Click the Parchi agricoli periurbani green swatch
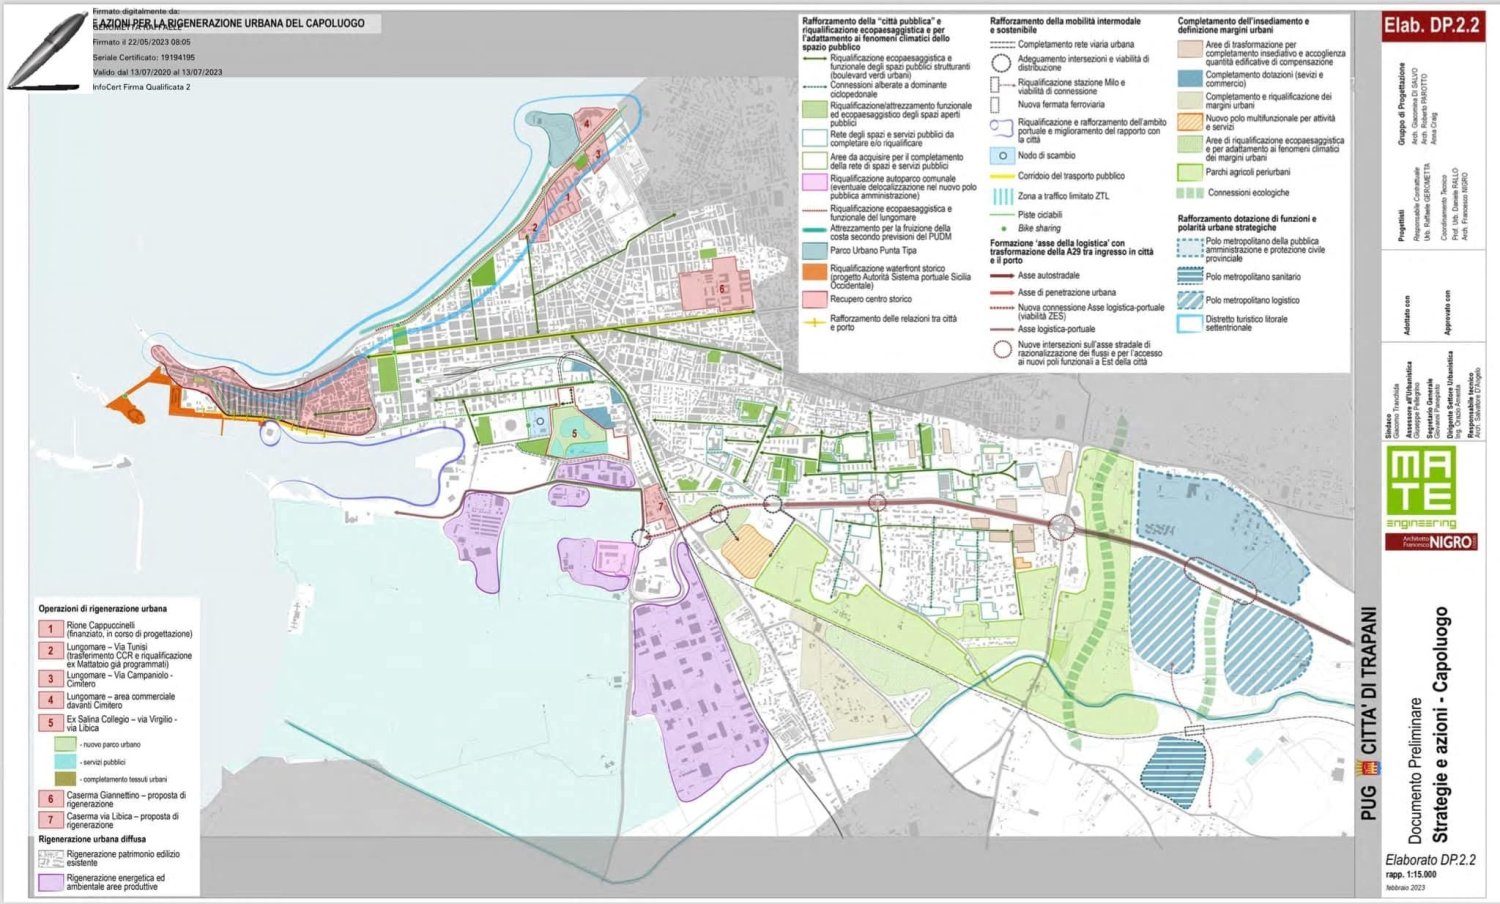1500x904 pixels. [1190, 172]
